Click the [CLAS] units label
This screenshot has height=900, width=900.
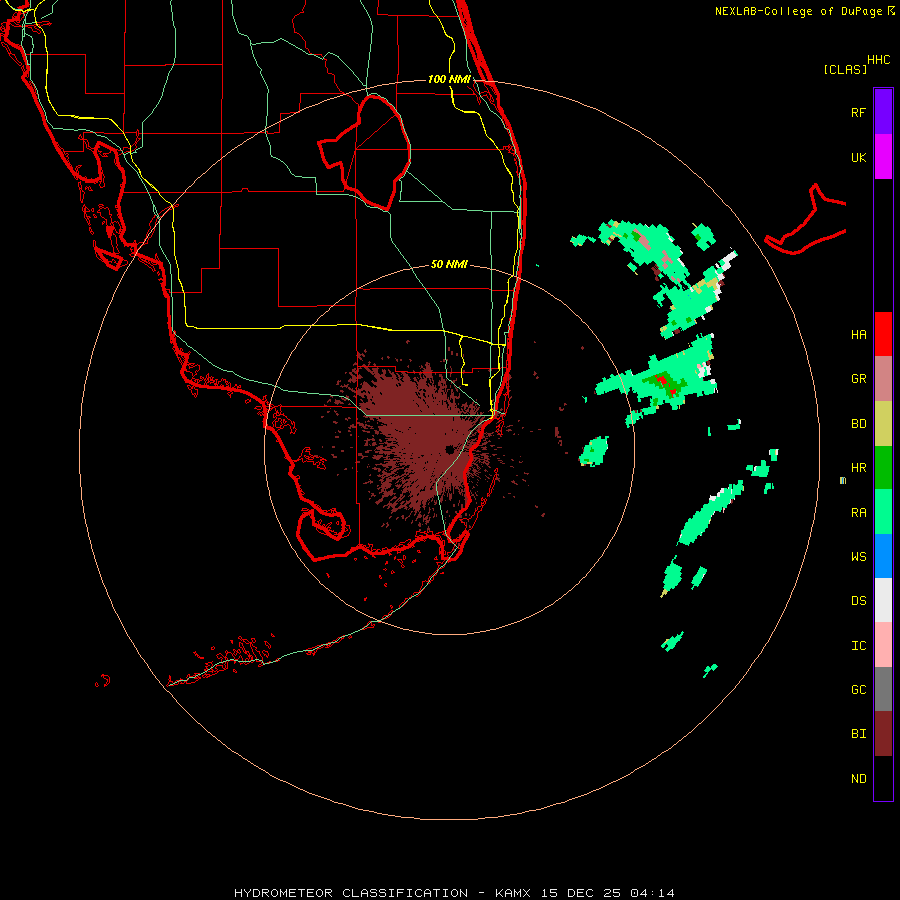845,69
